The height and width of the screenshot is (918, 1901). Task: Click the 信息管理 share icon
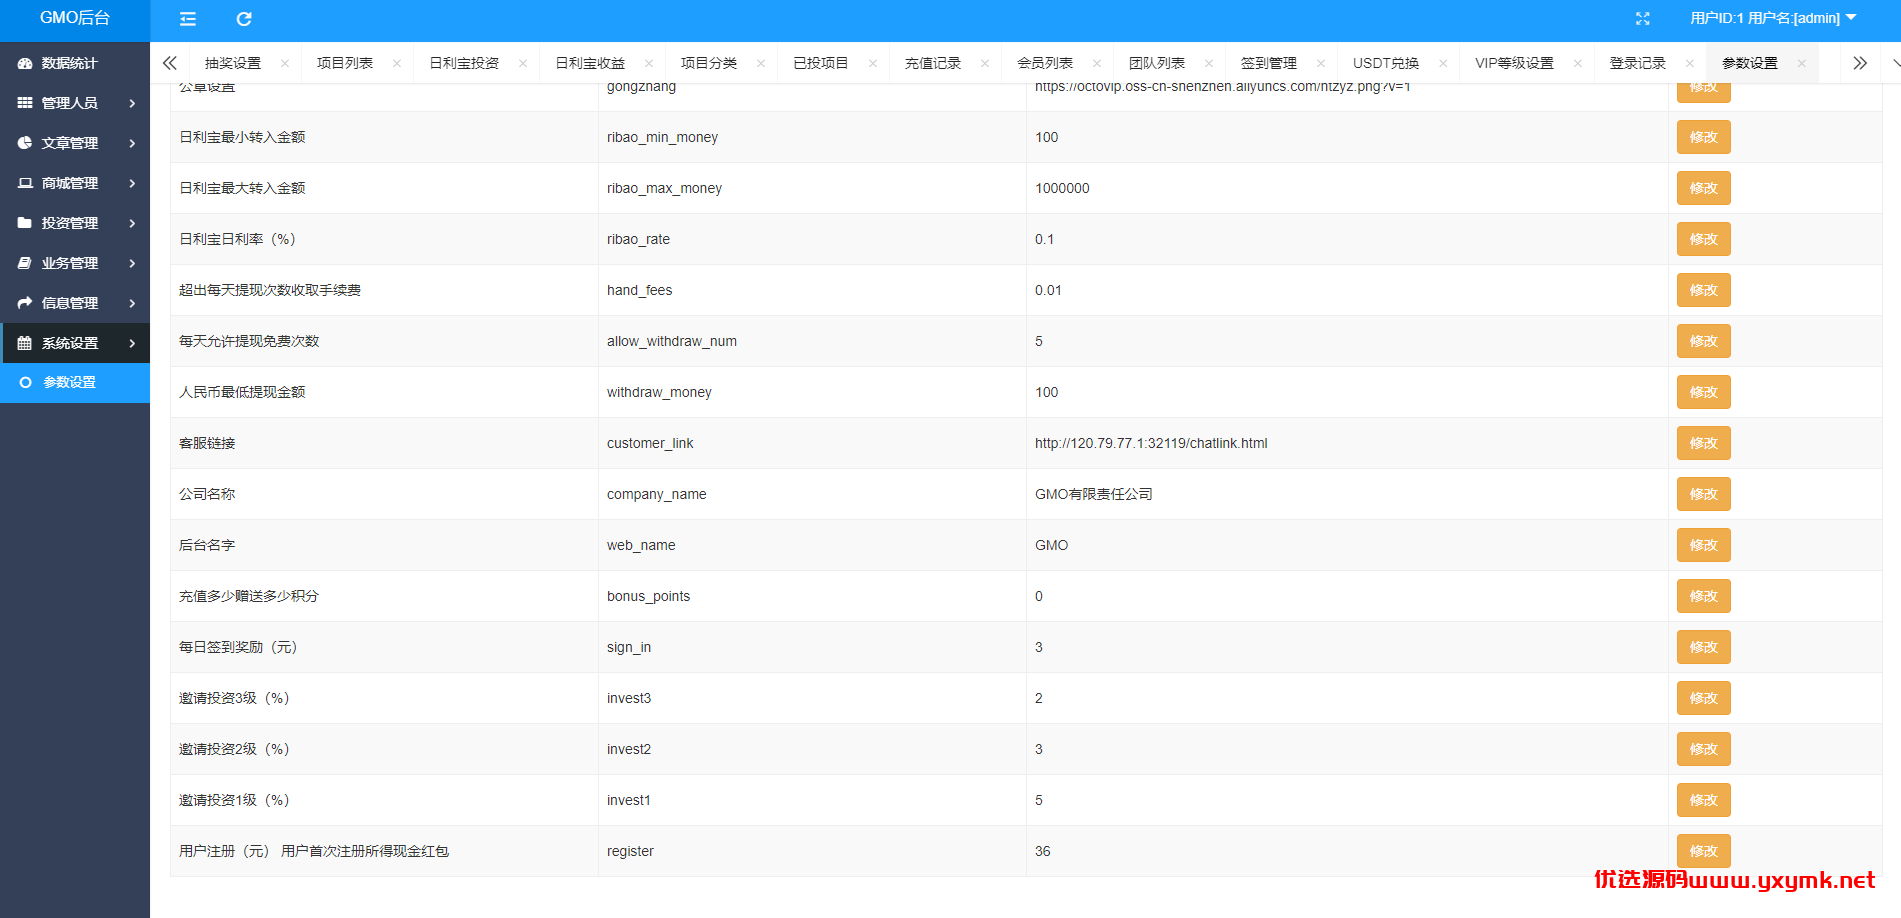tap(25, 303)
